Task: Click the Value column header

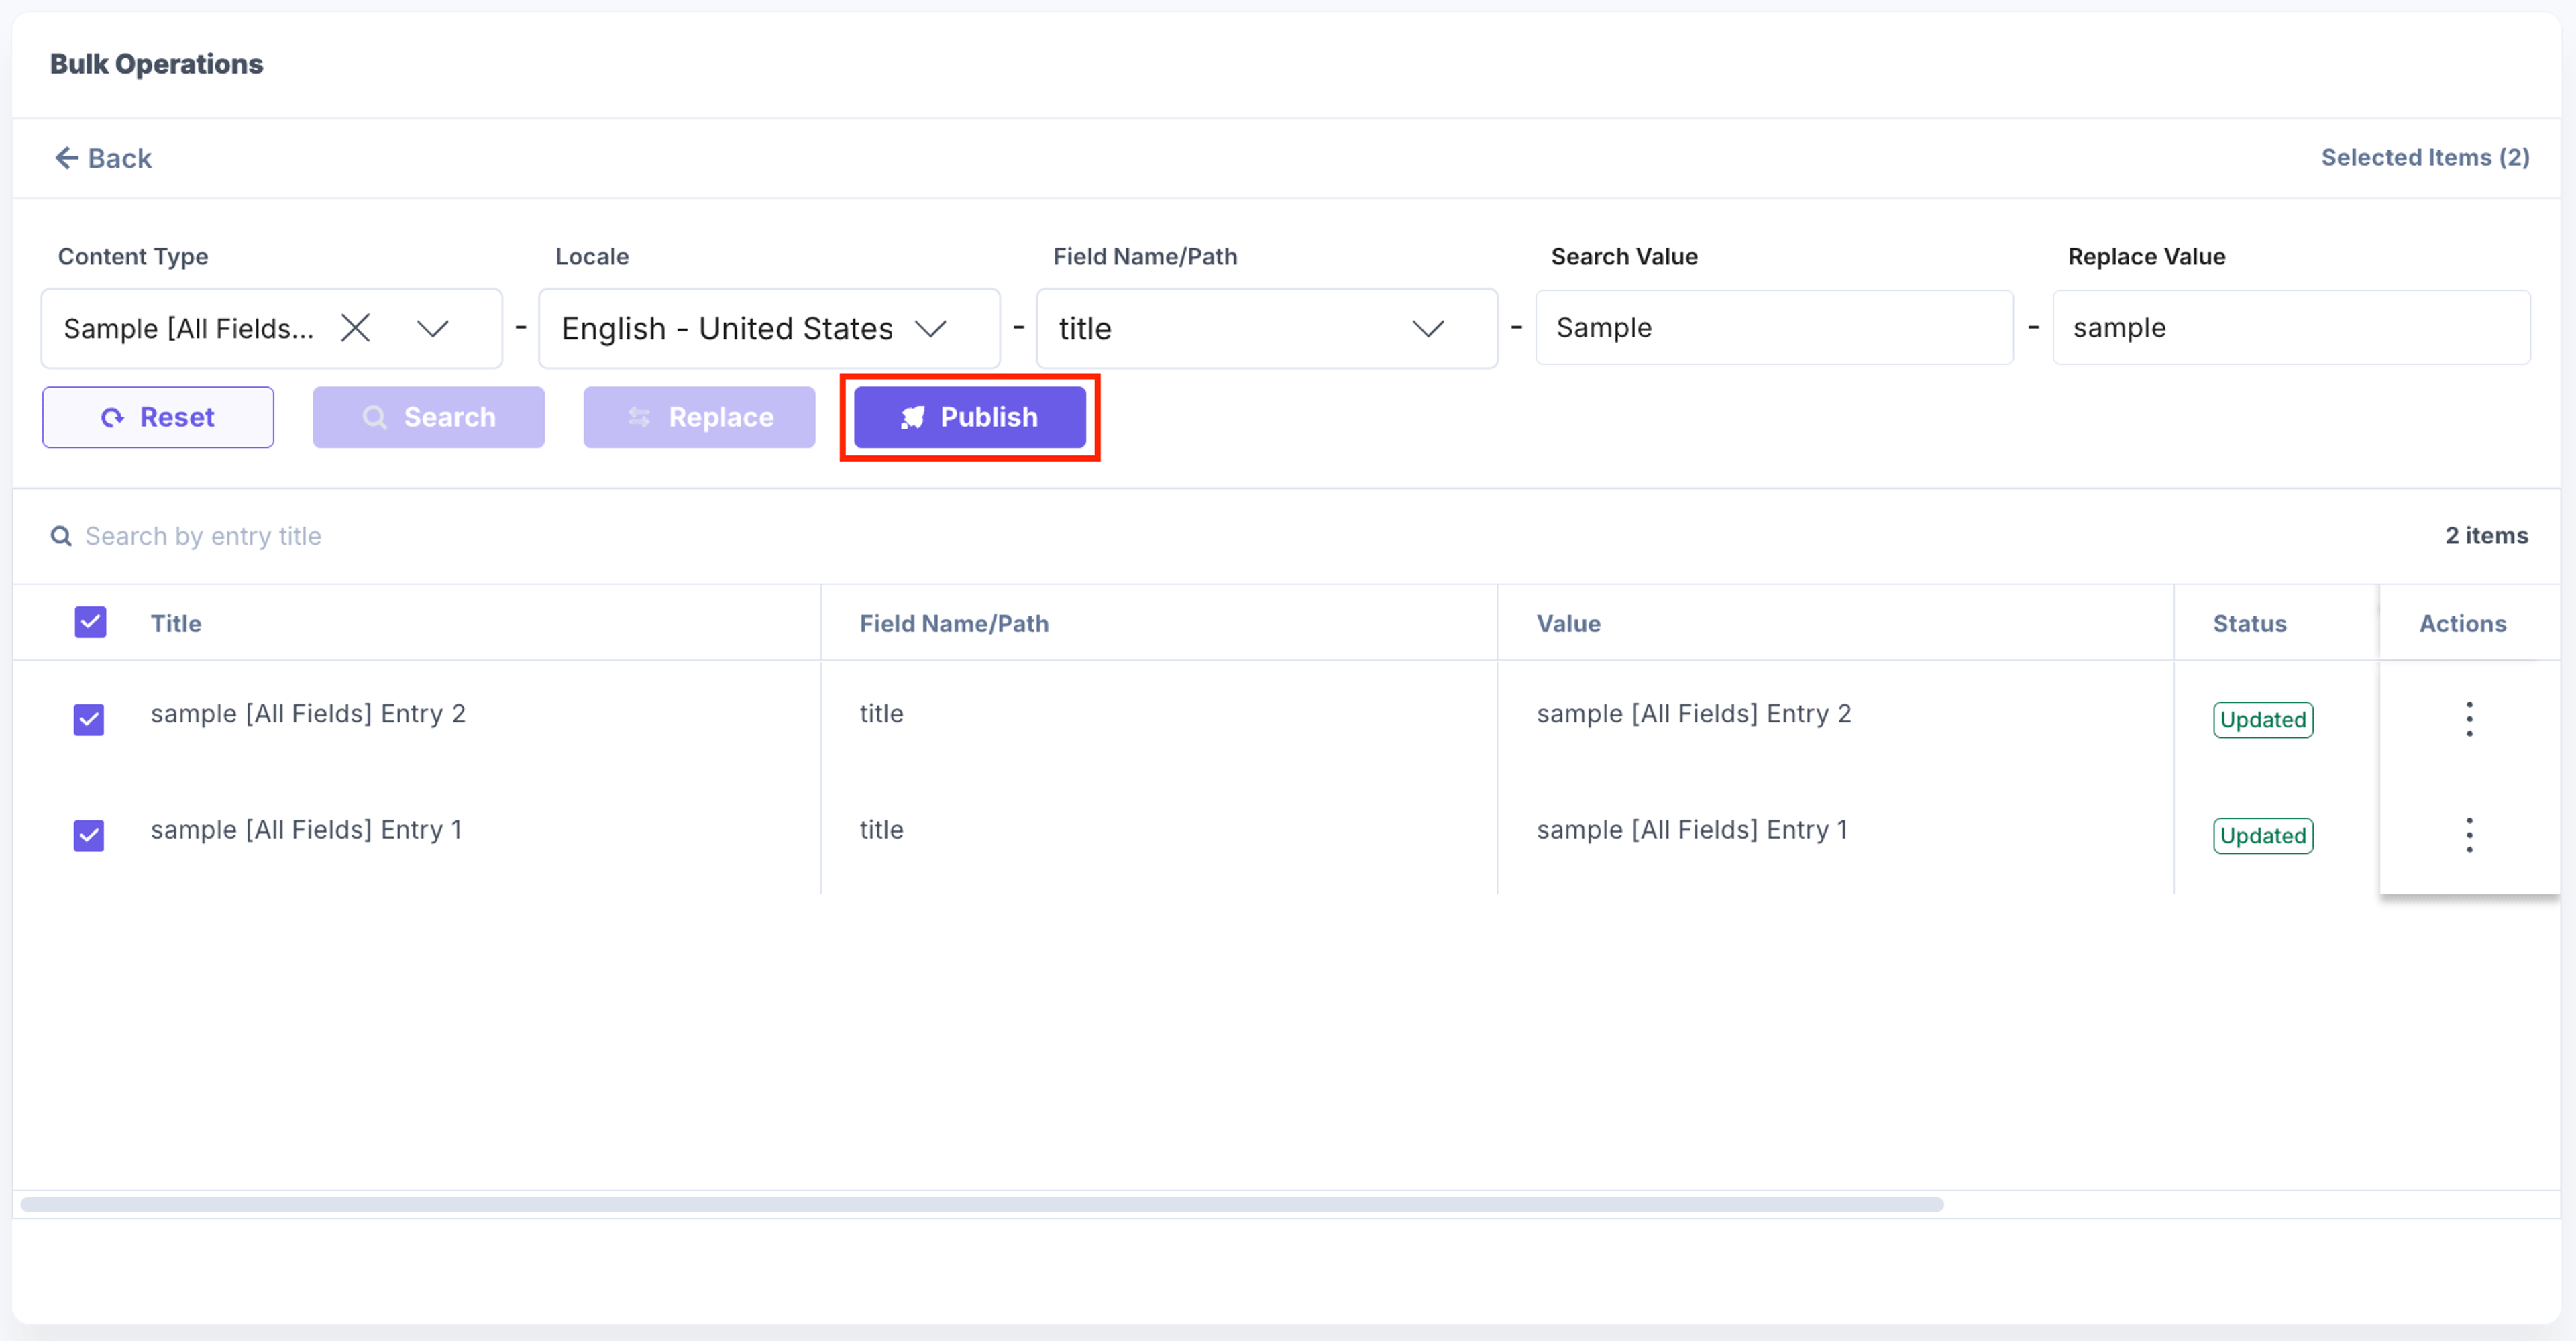Action: tap(1568, 623)
